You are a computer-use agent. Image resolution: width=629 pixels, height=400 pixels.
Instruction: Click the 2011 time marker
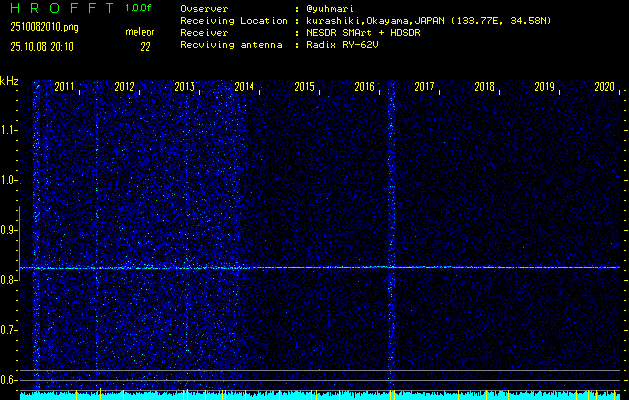65,87
